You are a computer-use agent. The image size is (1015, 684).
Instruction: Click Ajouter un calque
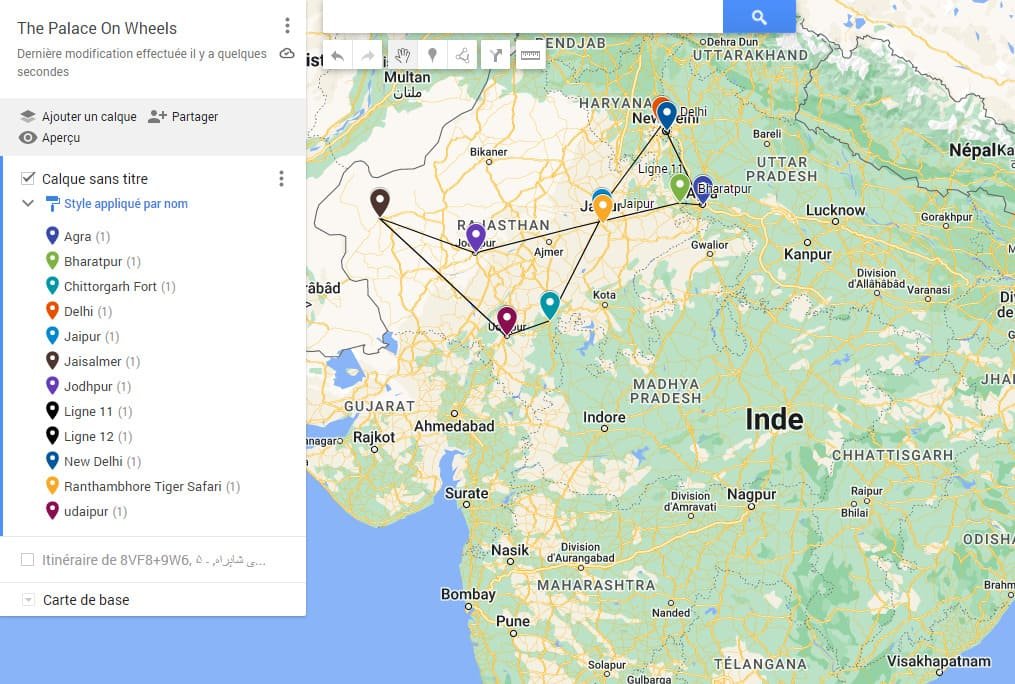(x=78, y=116)
